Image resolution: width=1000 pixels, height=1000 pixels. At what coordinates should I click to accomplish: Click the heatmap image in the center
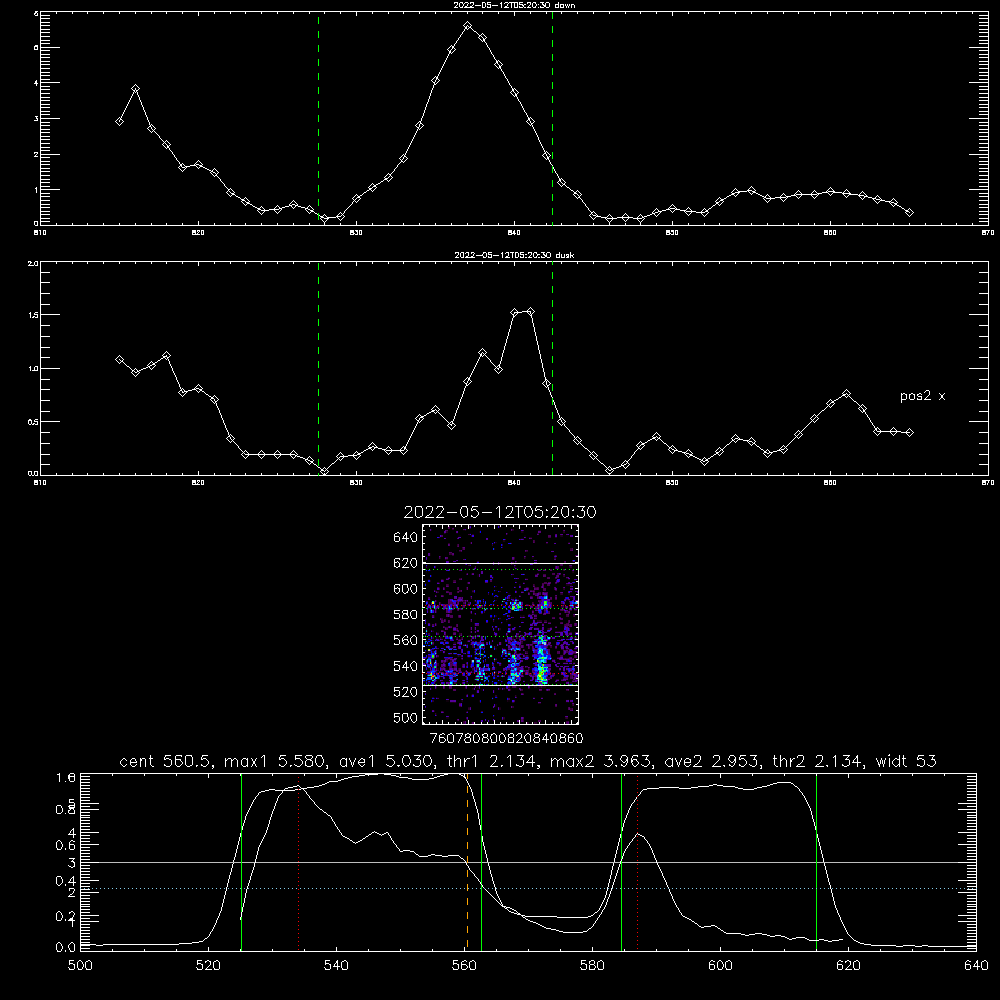(501, 624)
